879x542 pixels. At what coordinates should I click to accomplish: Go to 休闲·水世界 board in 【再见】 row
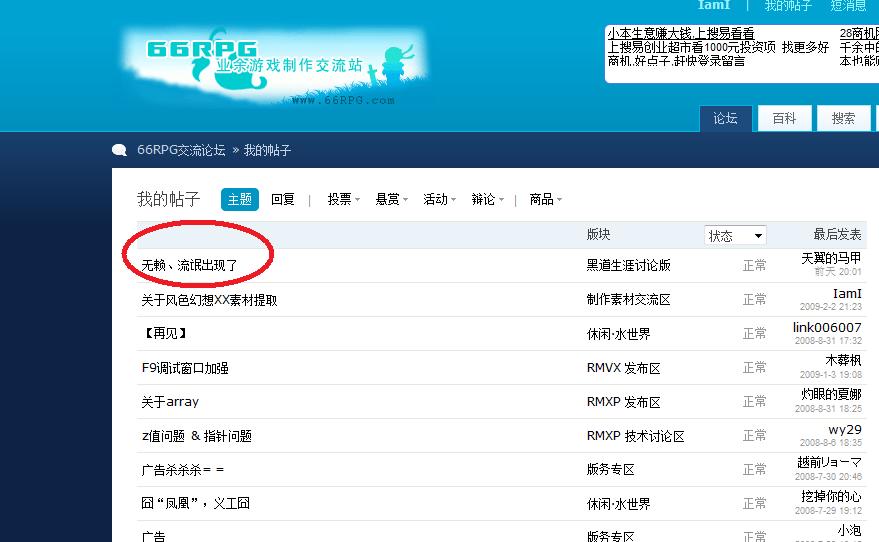point(618,334)
